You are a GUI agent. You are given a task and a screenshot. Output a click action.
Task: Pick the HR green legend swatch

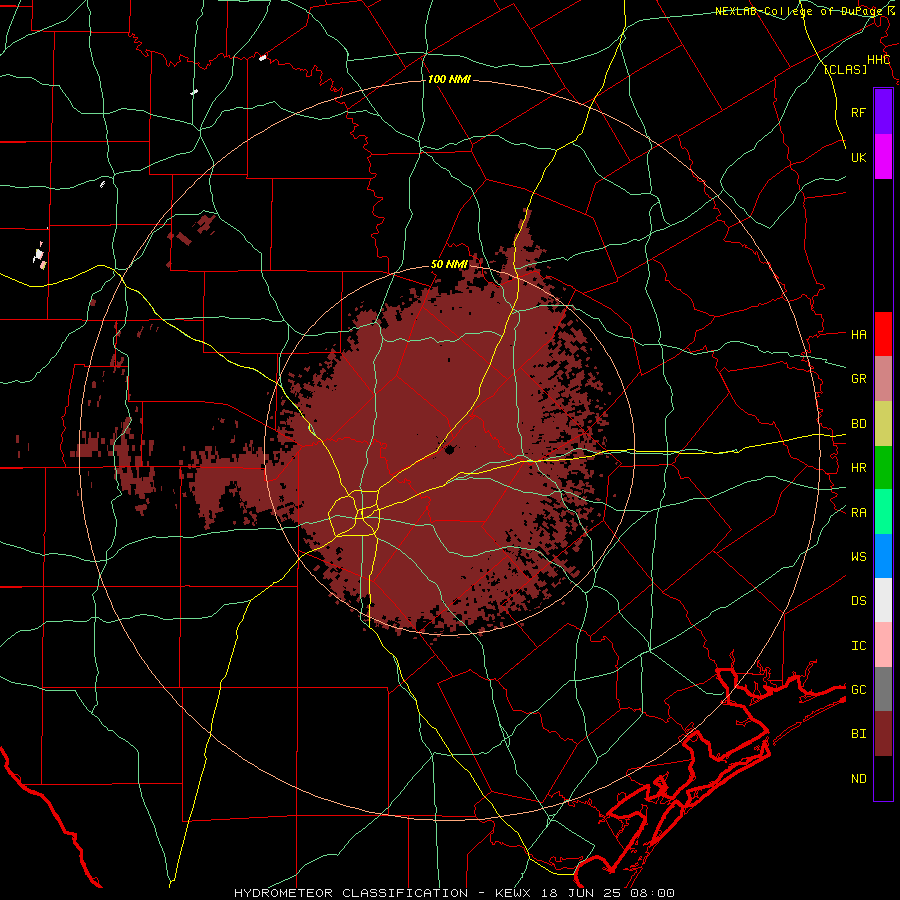[883, 467]
